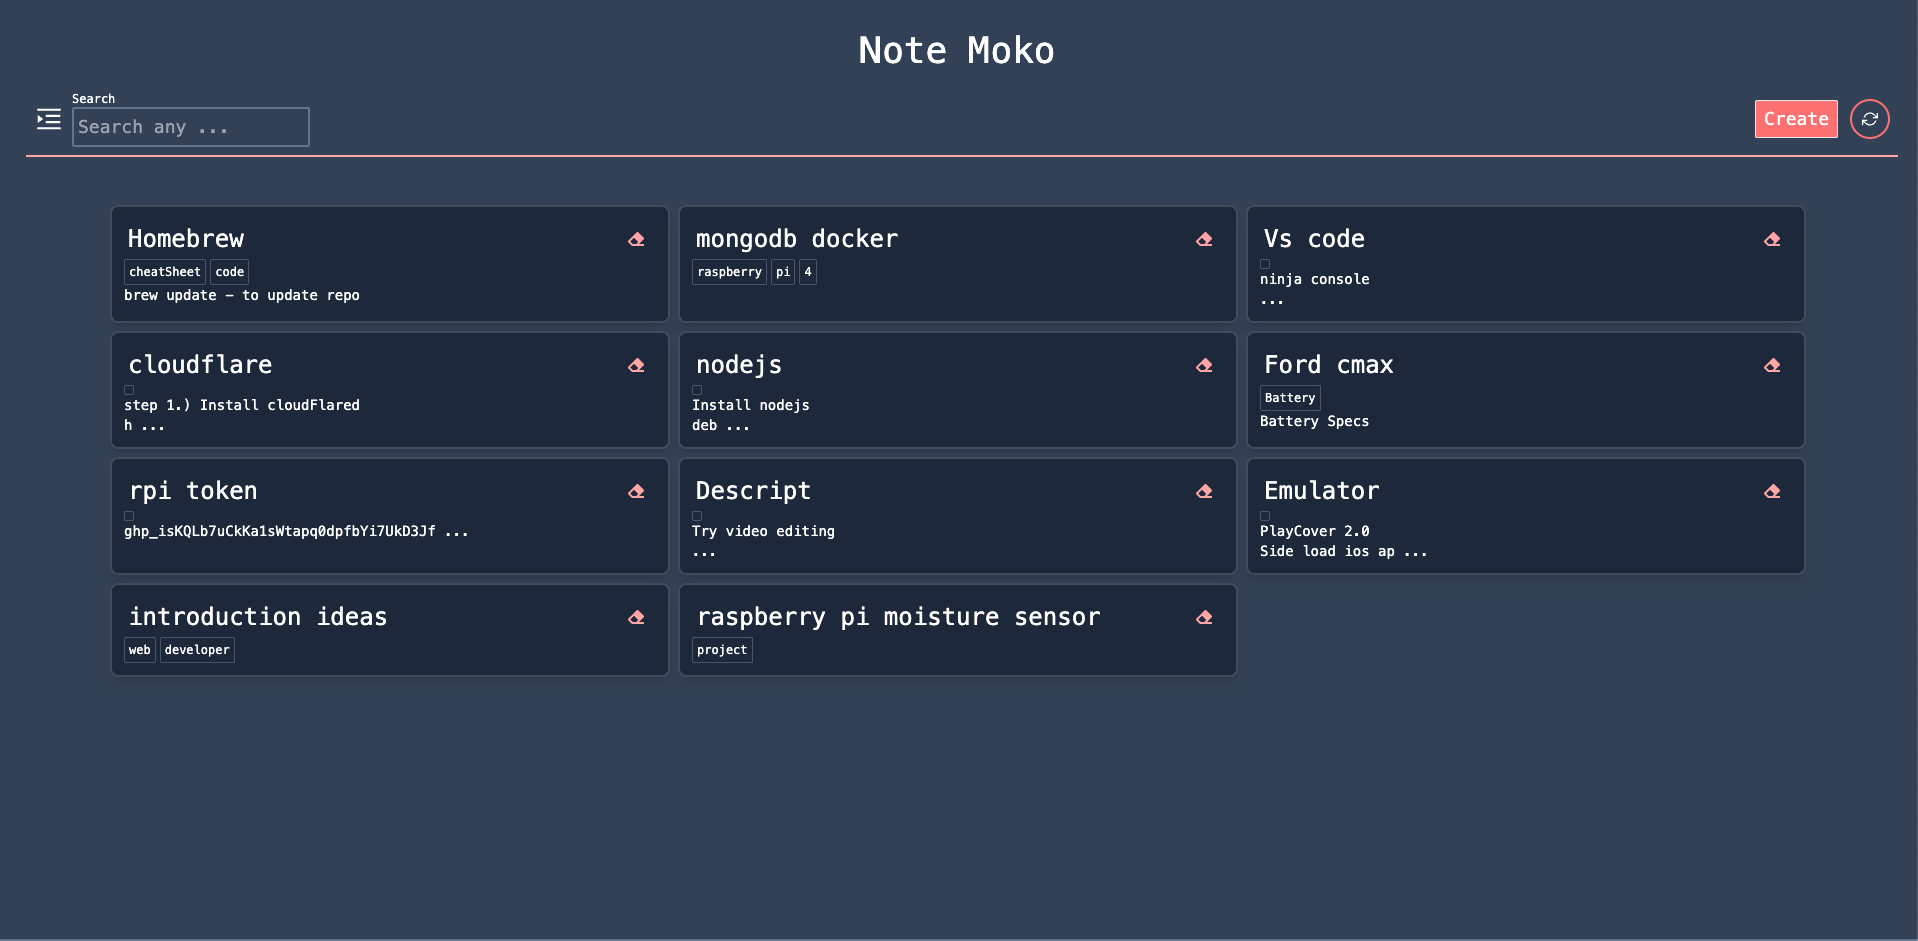Select the delete icon on the Vs code note

tap(1772, 240)
